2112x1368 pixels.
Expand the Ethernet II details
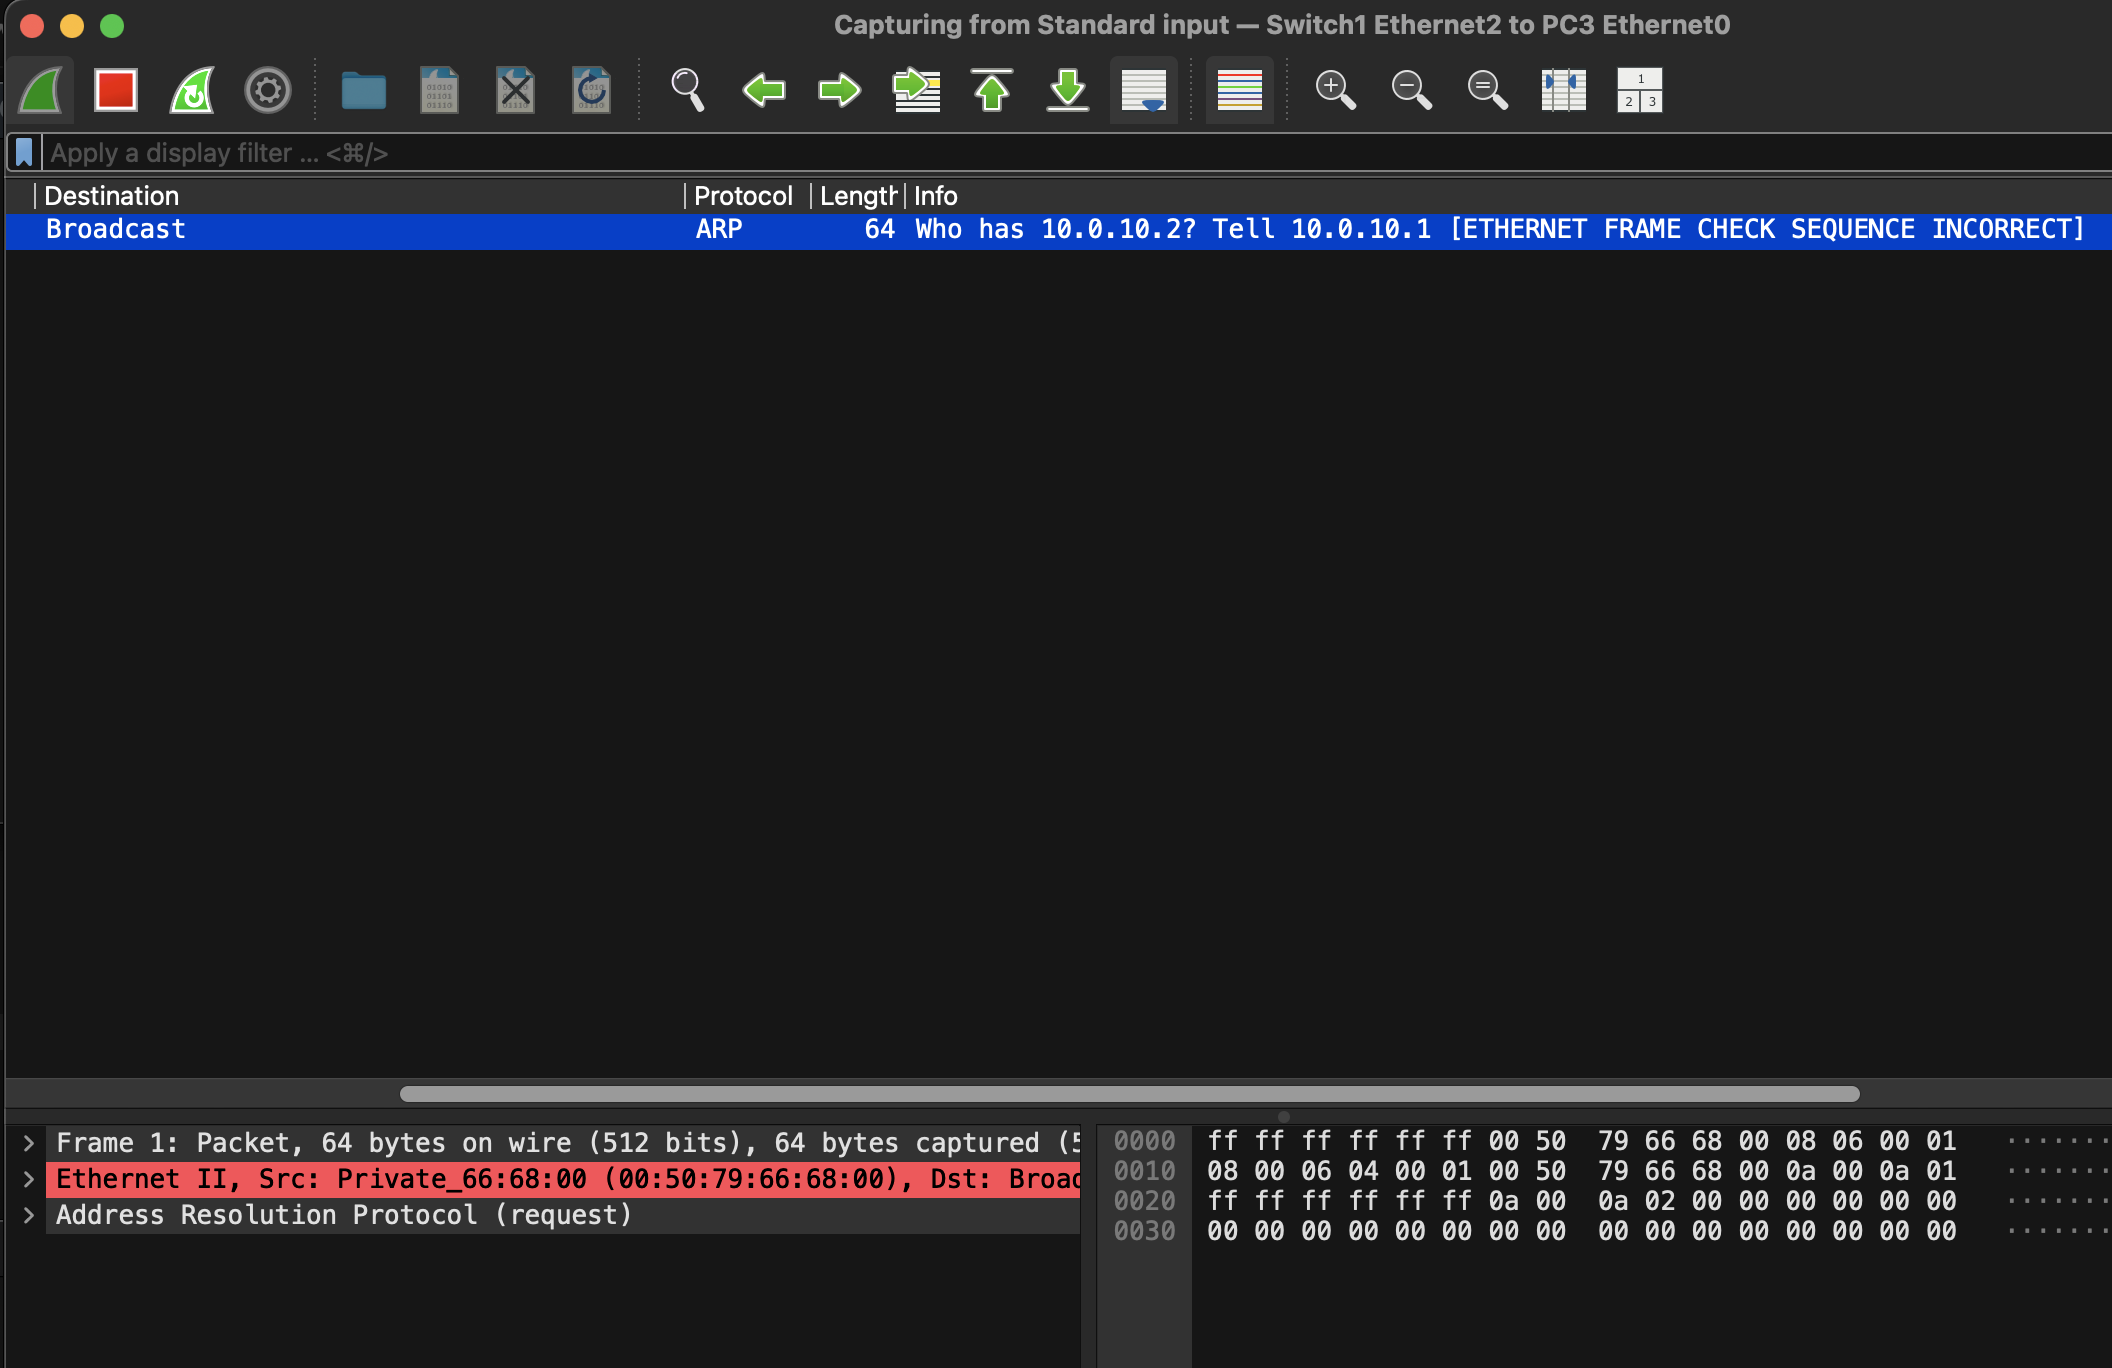click(x=29, y=1179)
